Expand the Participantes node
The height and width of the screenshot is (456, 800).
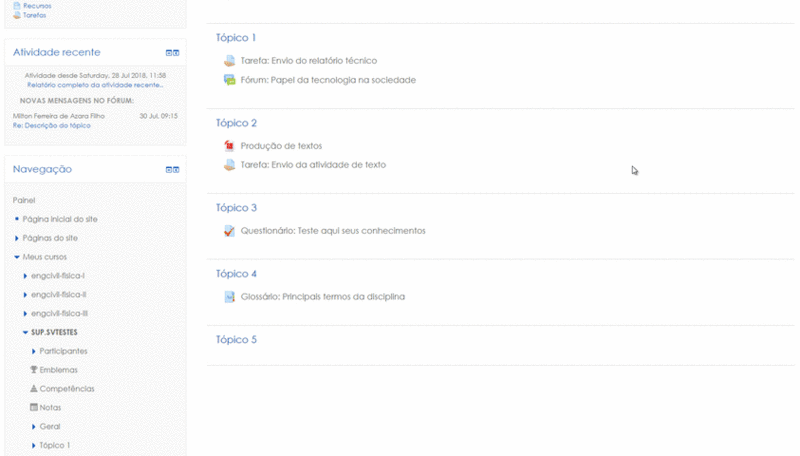(x=34, y=351)
